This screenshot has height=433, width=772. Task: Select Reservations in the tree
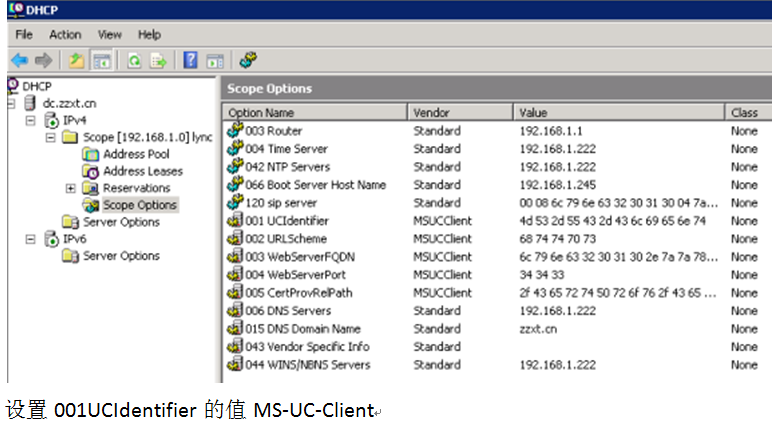tap(136, 188)
